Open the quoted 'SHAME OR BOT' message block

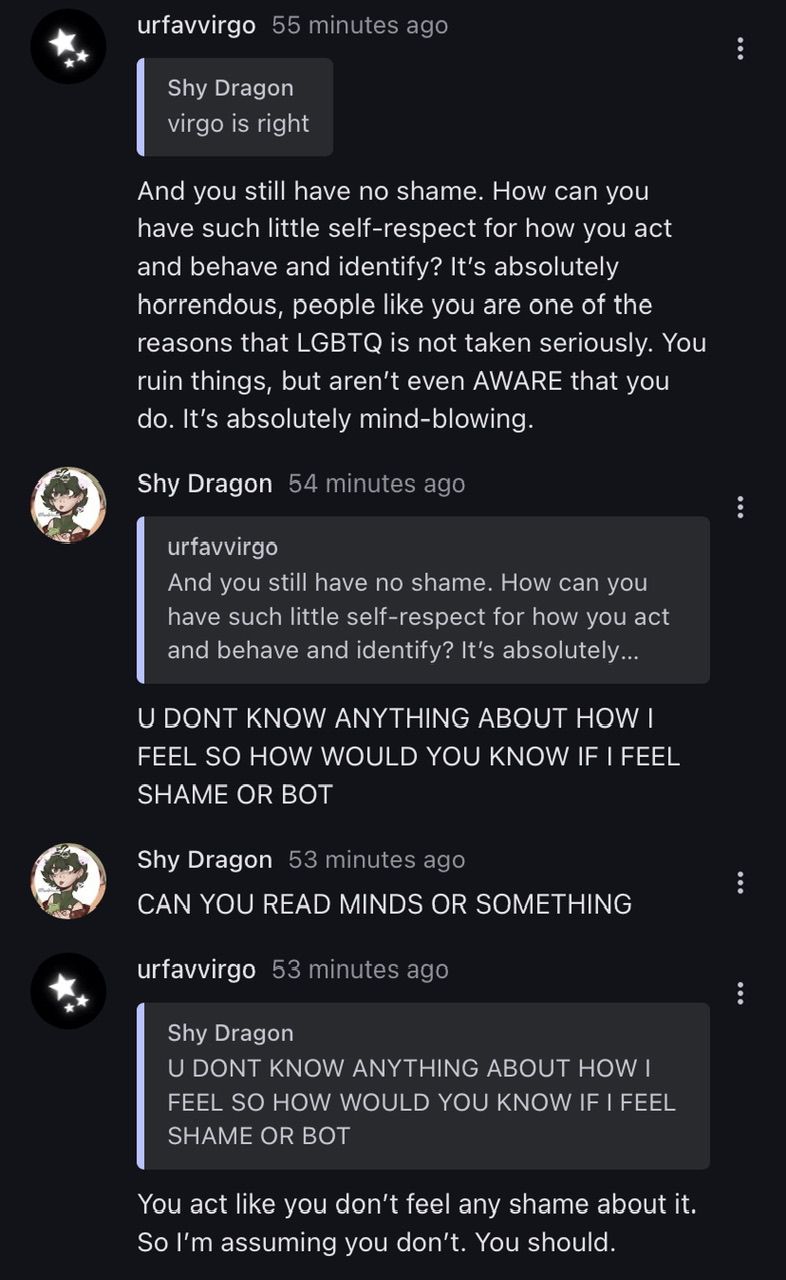[x=423, y=1086]
